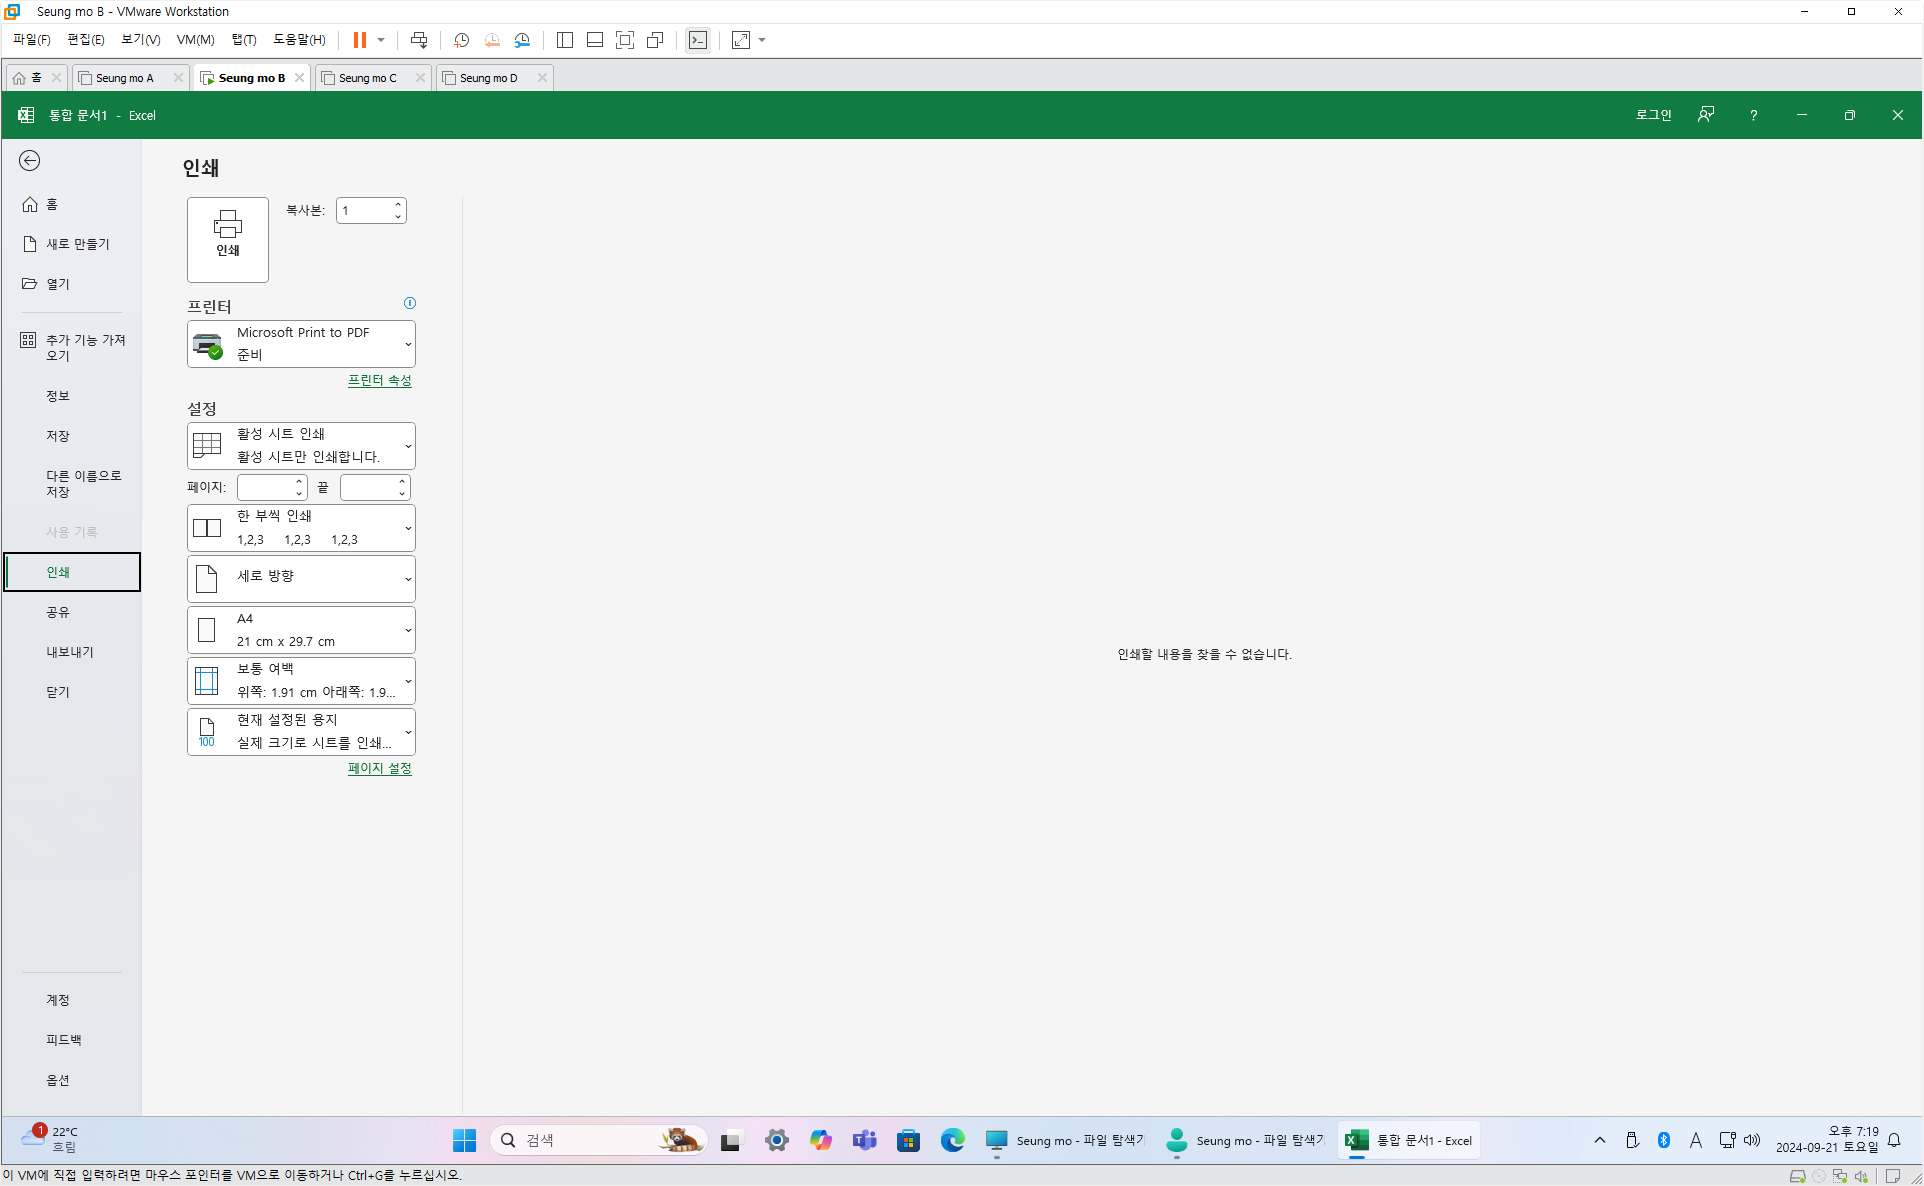Click the 프린터 속성 link
The width and height of the screenshot is (1924, 1186).
[379, 380]
